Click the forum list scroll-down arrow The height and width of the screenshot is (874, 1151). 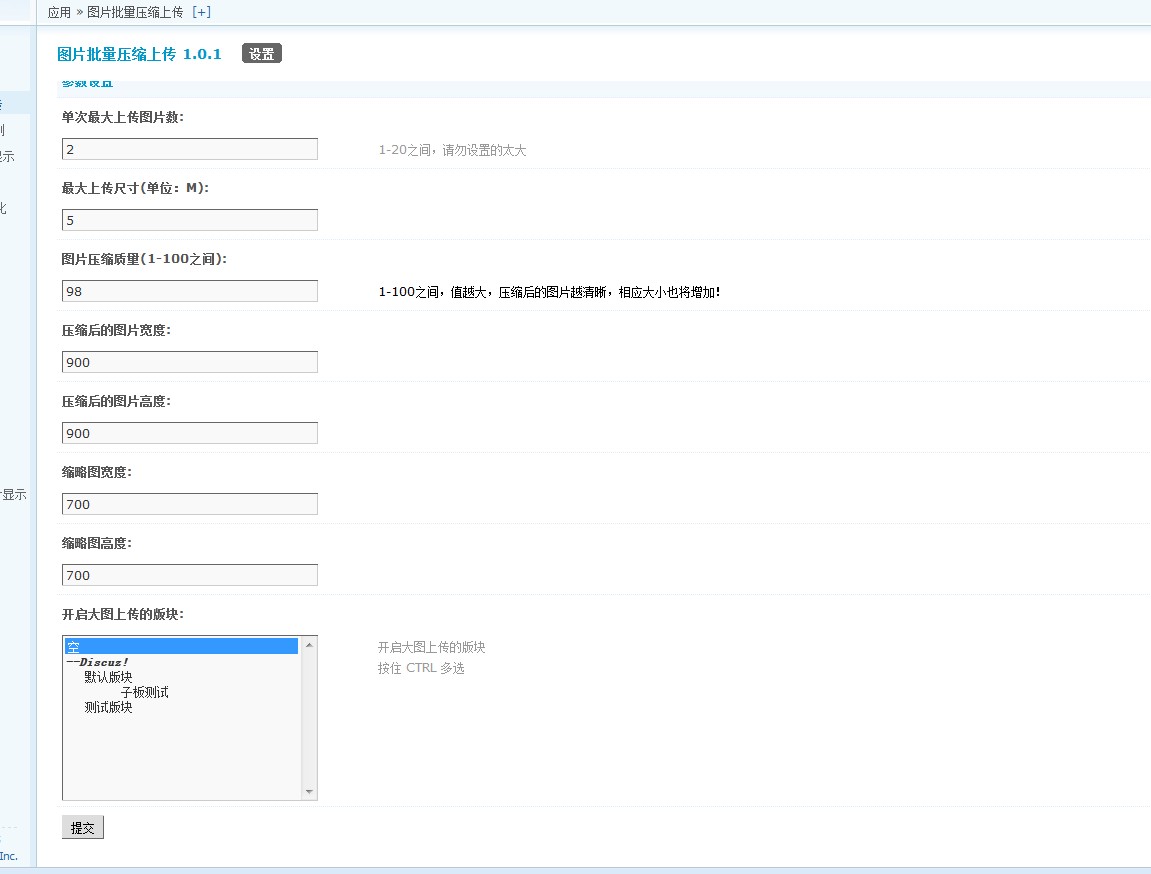point(309,792)
